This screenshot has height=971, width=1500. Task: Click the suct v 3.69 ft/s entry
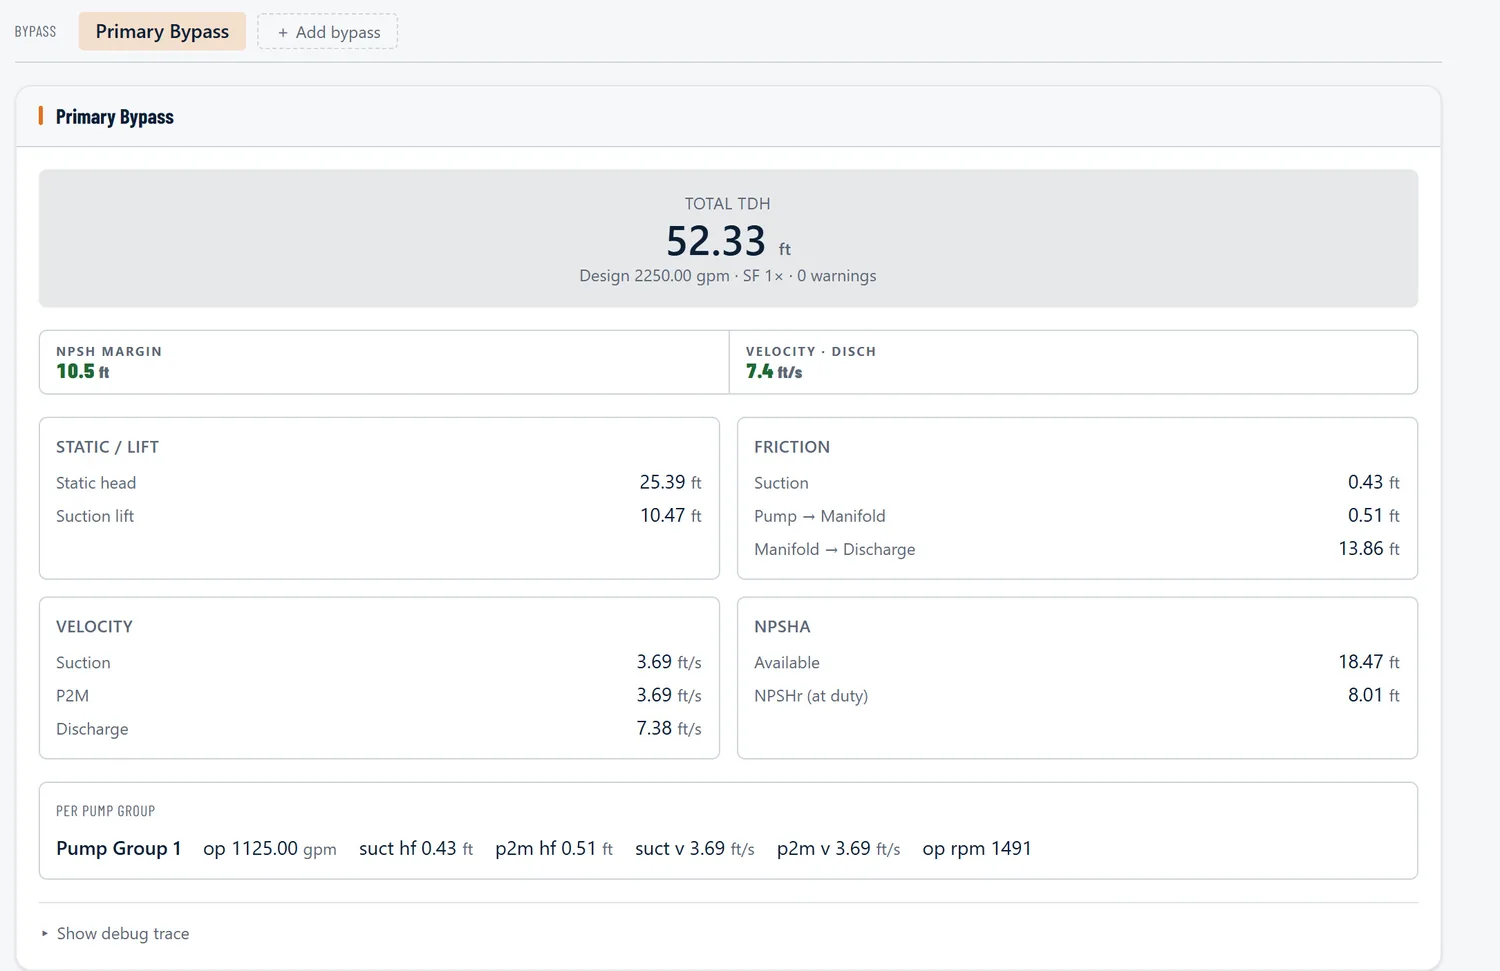tap(695, 848)
